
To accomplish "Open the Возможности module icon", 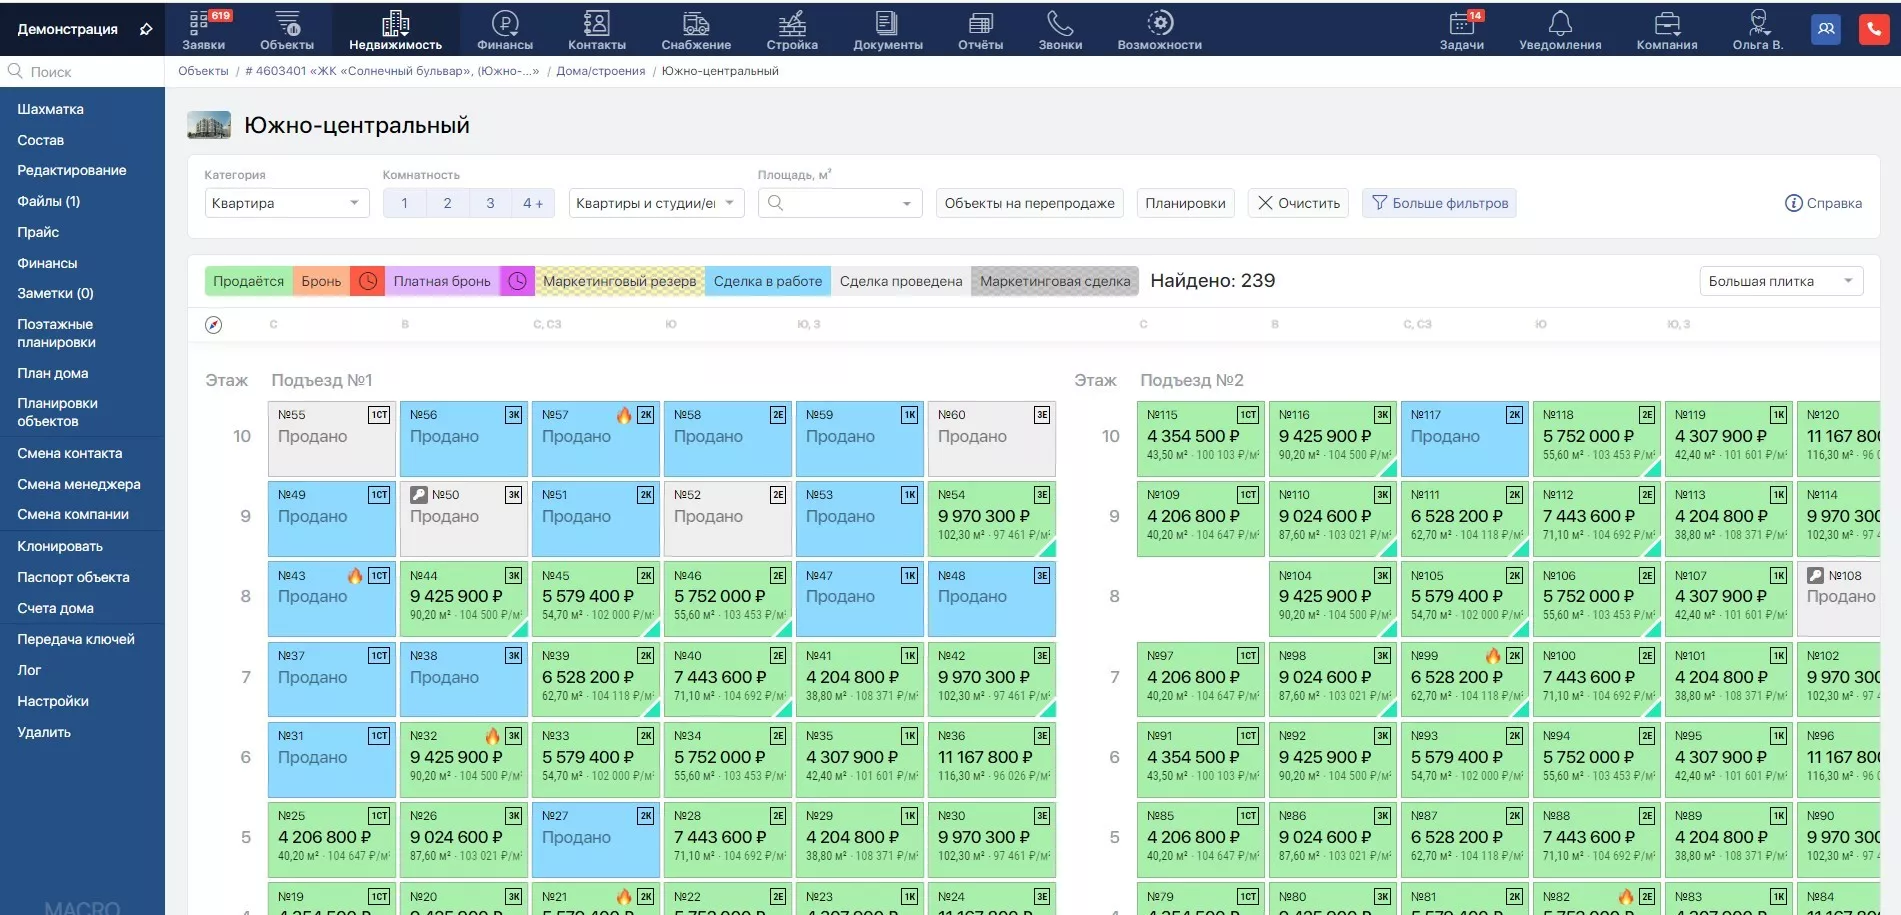I will point(1160,28).
